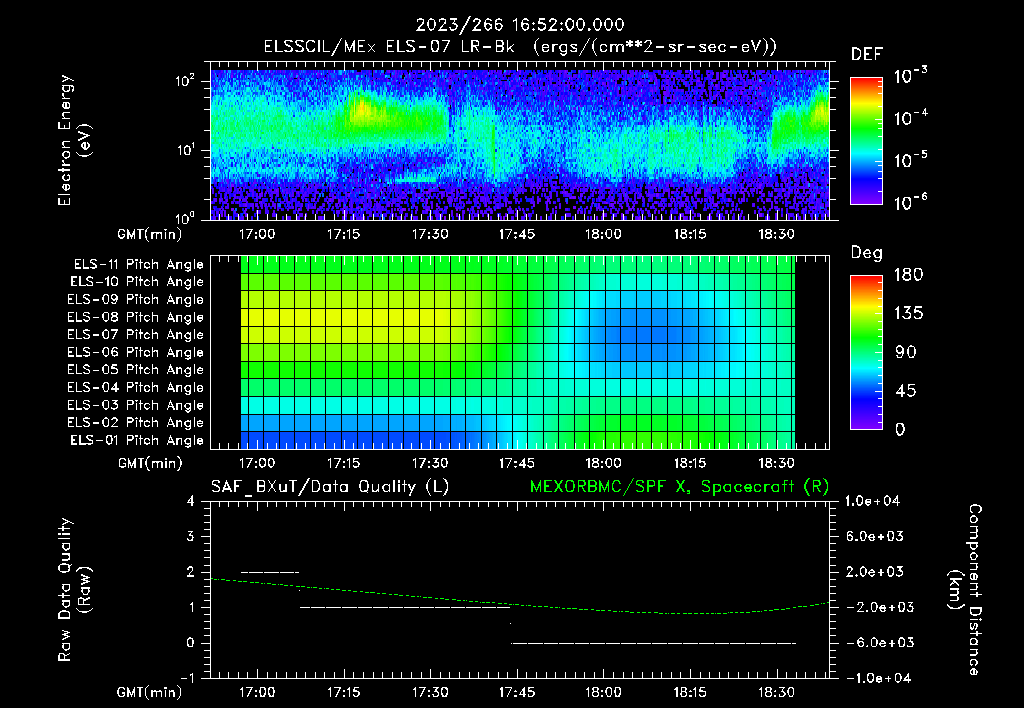Screen dimensions: 1024x708
Task: Click the quality level 0 line segment
Action: click(653, 643)
